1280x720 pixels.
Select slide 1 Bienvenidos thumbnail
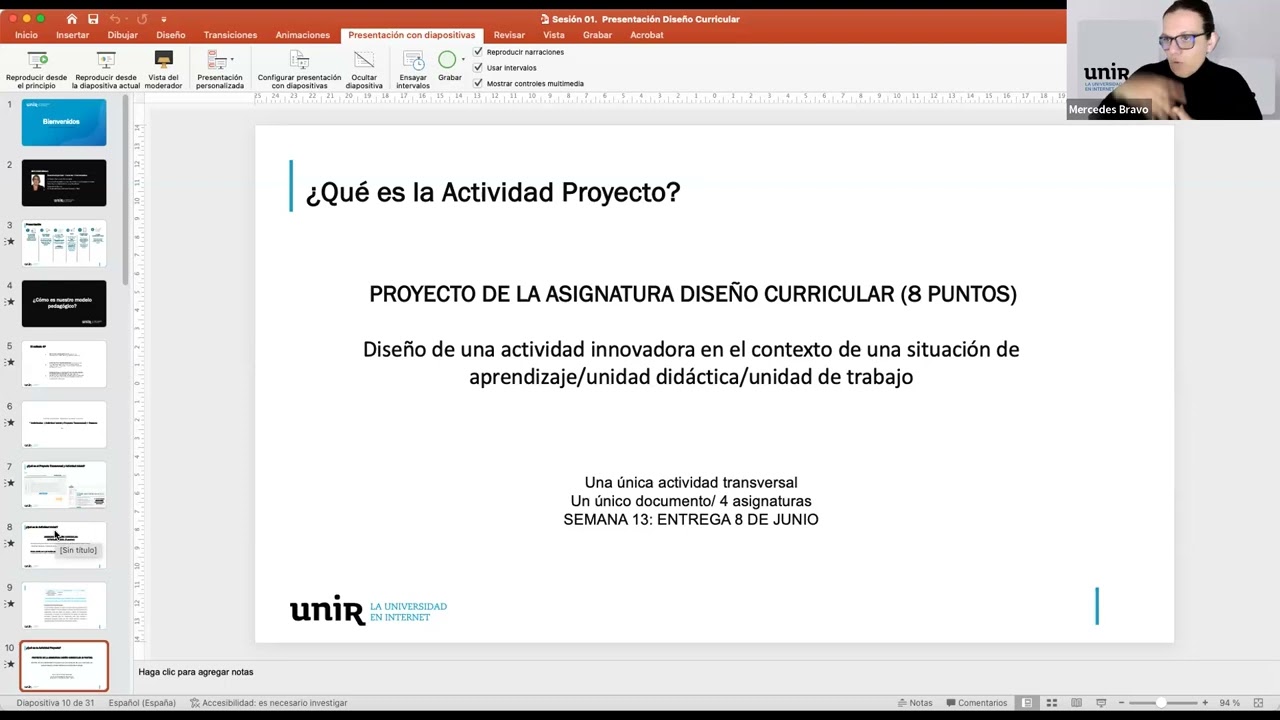click(64, 122)
